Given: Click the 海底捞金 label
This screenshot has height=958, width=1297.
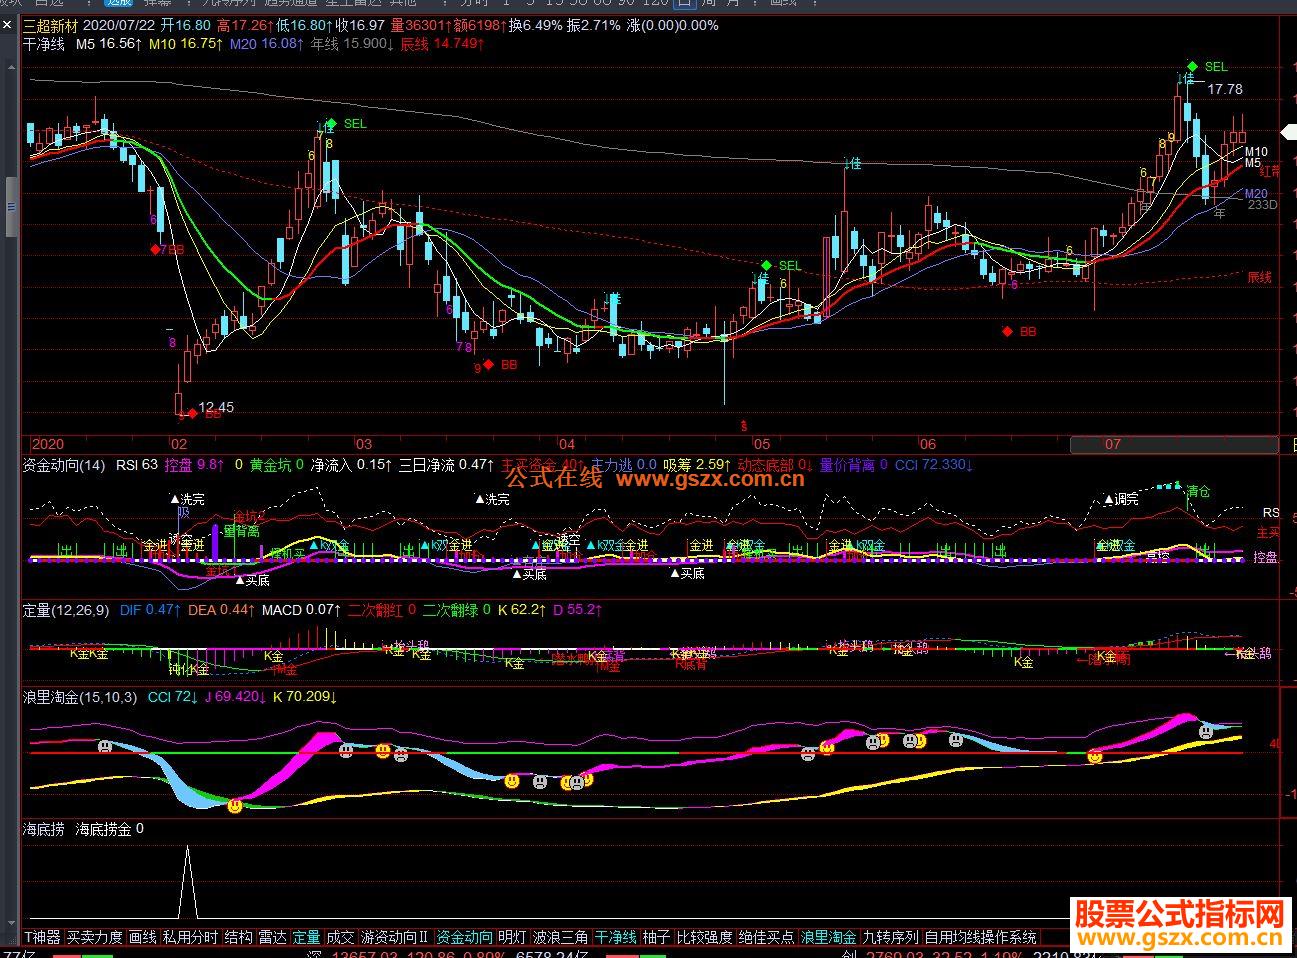Looking at the screenshot, I should (103, 829).
